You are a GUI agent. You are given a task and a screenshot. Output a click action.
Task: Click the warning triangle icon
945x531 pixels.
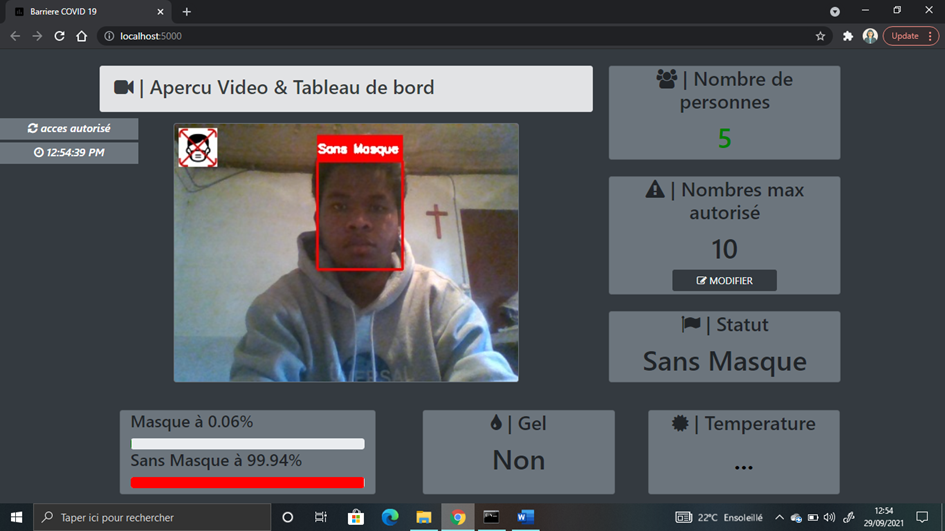(x=655, y=189)
